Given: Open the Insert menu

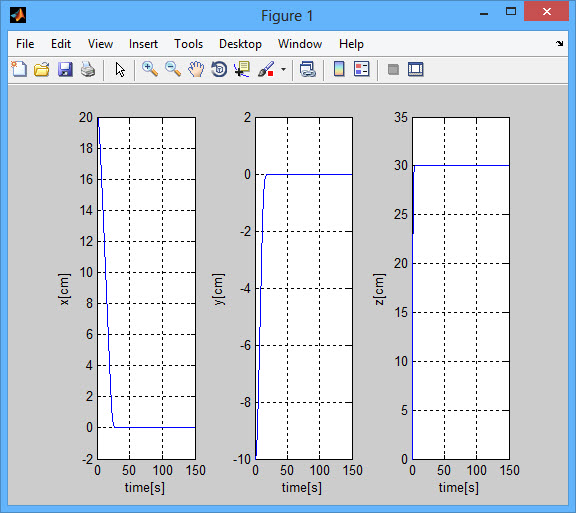Looking at the screenshot, I should click(143, 44).
